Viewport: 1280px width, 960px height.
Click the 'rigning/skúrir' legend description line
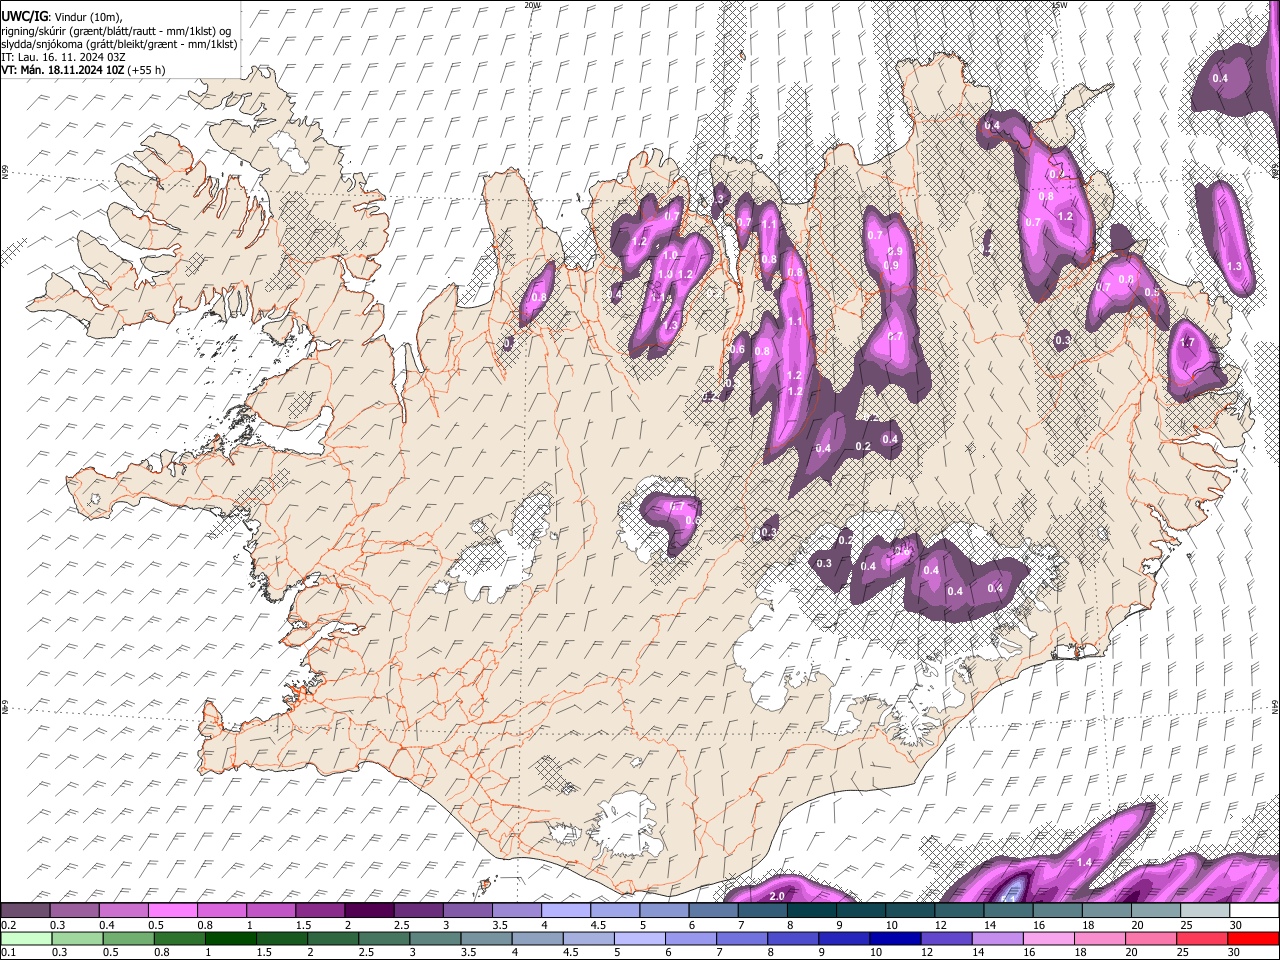pyautogui.click(x=117, y=30)
